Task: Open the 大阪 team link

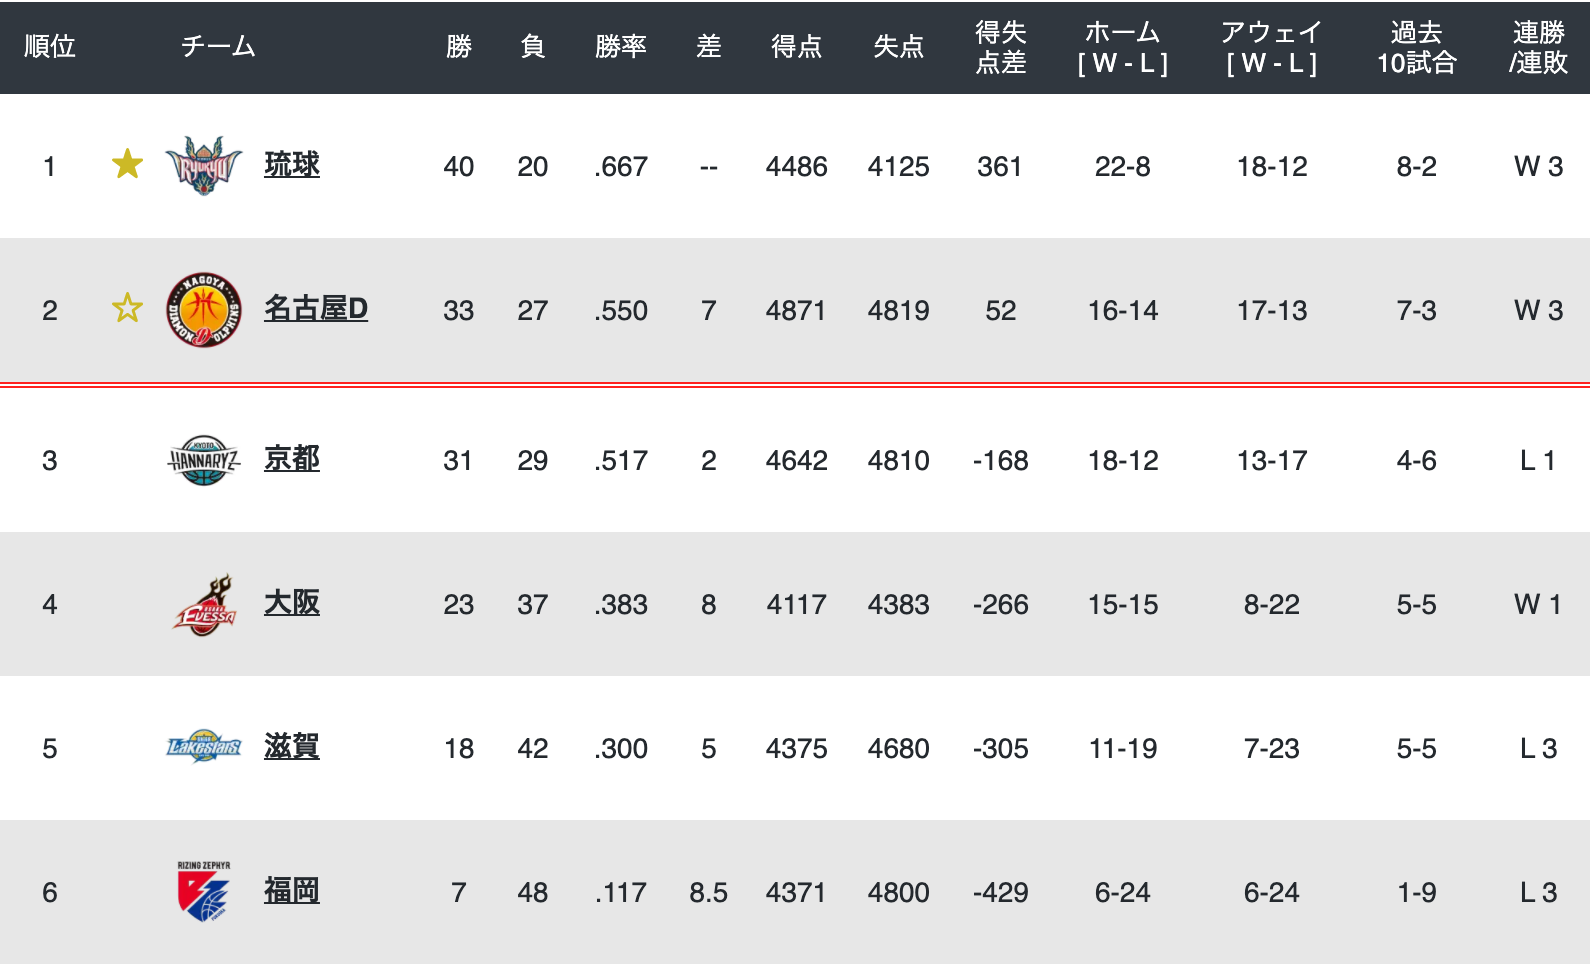Action: click(292, 603)
